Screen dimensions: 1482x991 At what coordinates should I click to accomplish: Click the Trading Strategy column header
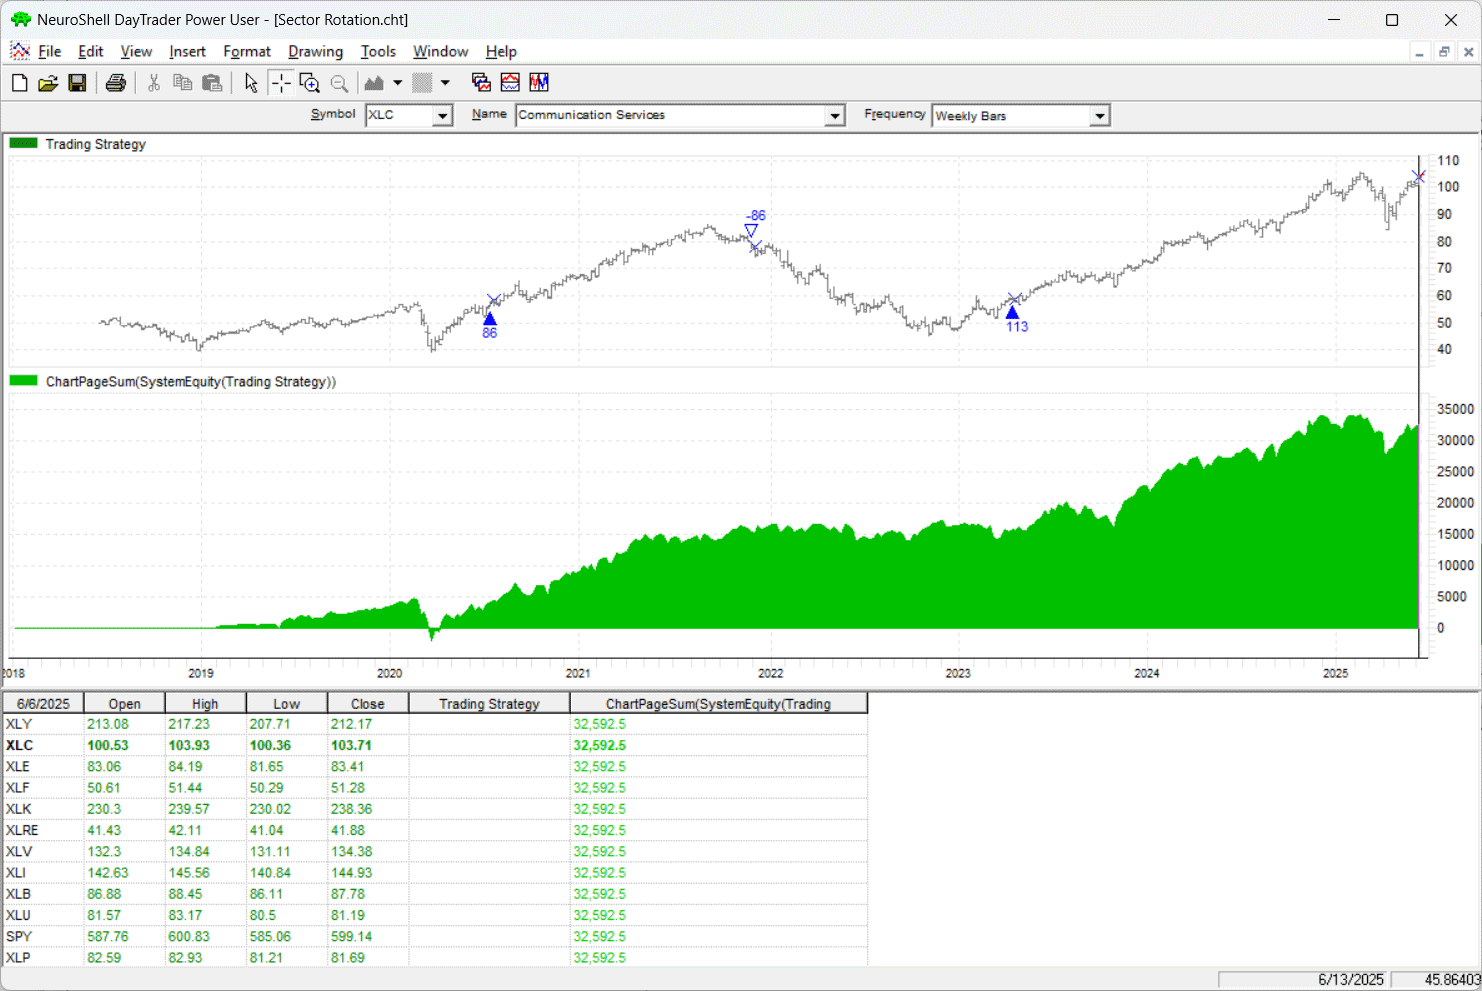[489, 704]
